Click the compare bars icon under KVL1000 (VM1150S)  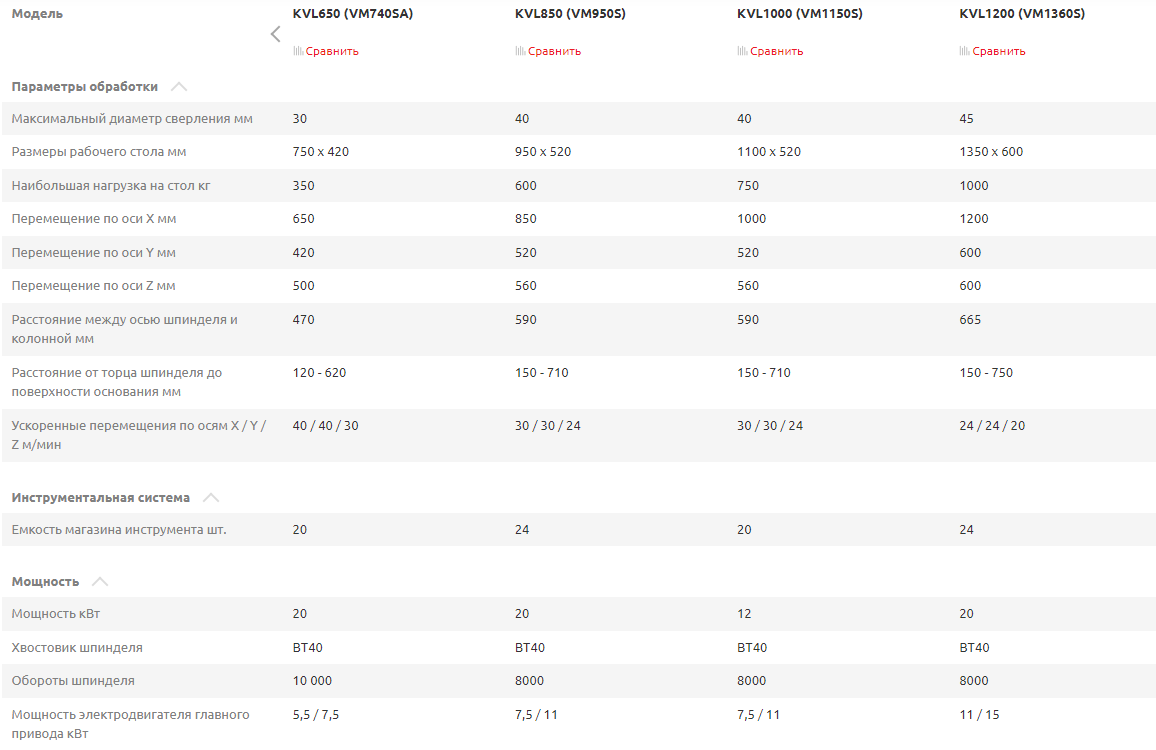[x=742, y=51]
